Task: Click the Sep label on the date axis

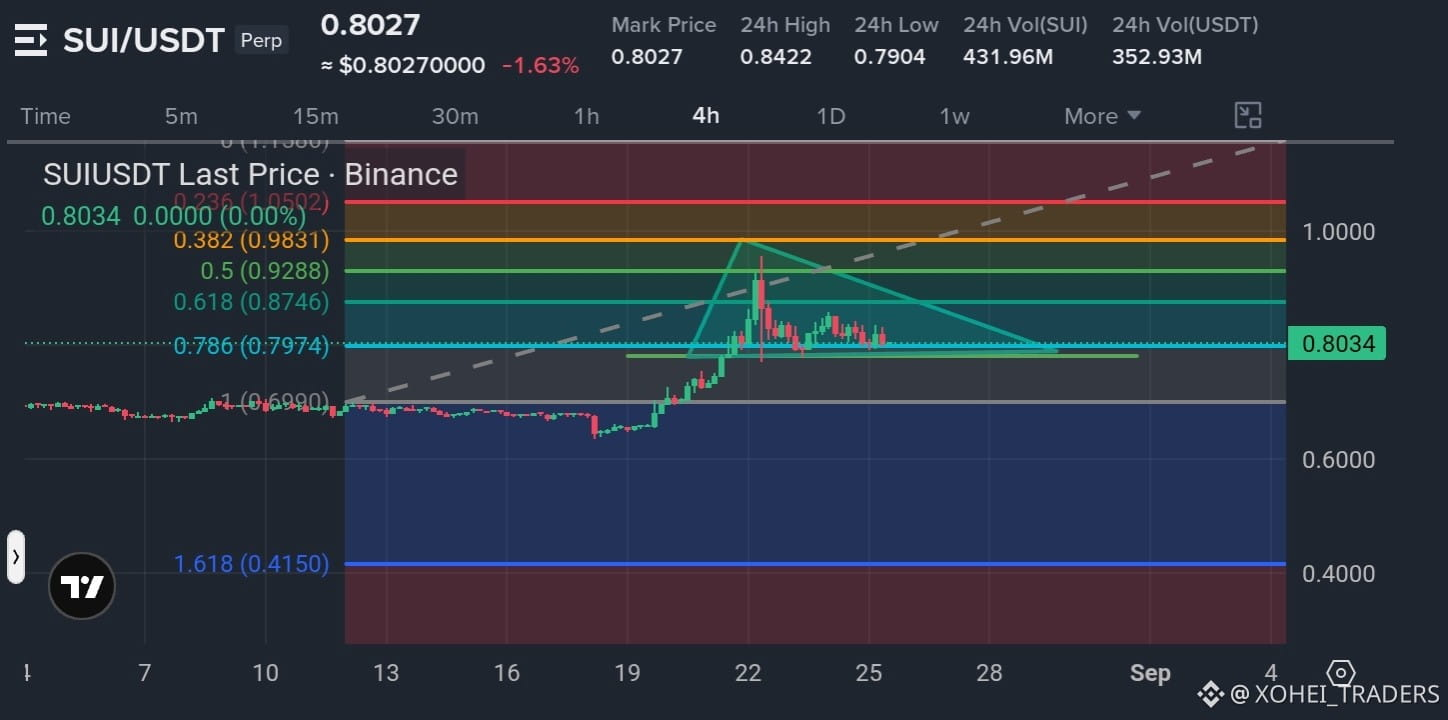Action: tap(1150, 673)
